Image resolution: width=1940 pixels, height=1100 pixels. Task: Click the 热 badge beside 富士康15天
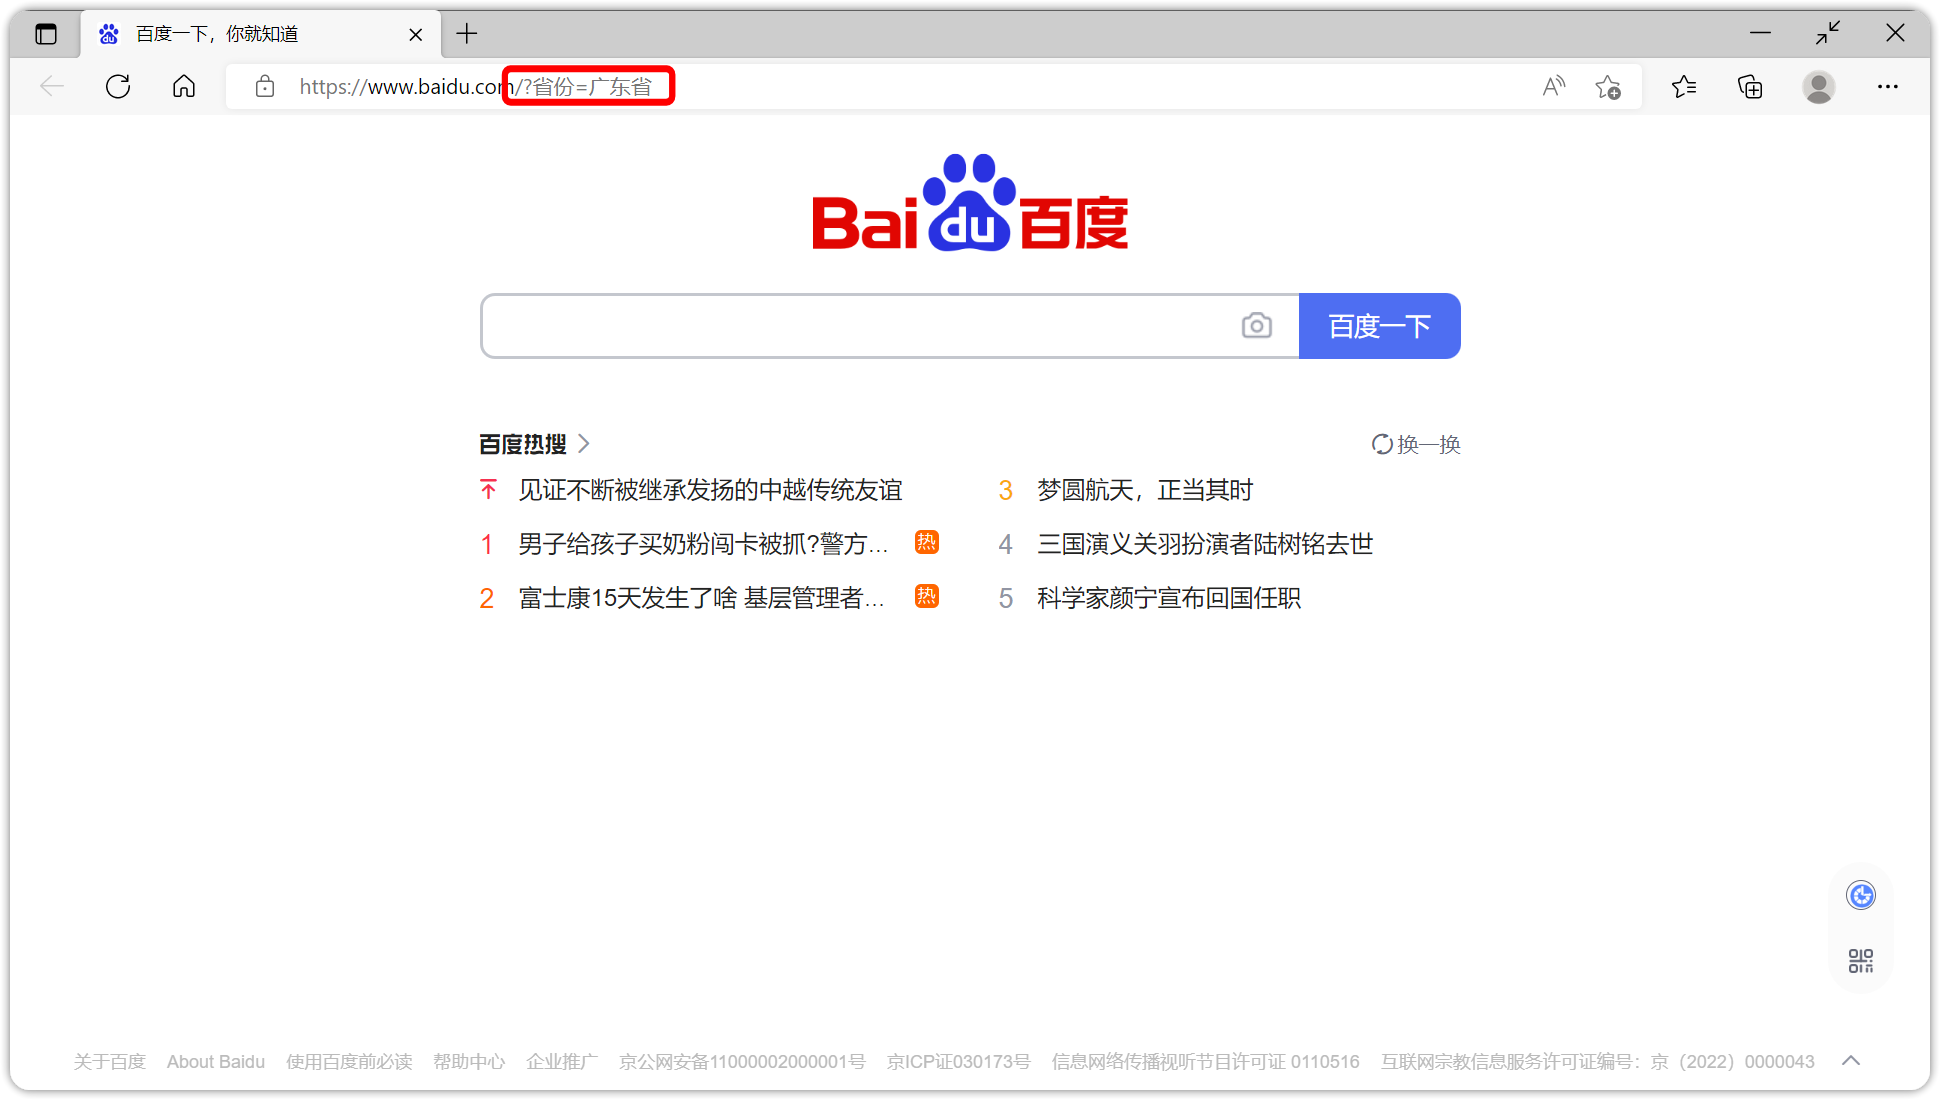927,597
